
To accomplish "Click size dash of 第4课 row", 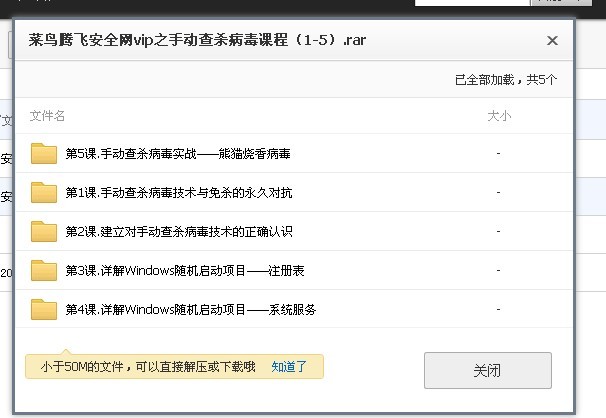I will (499, 309).
